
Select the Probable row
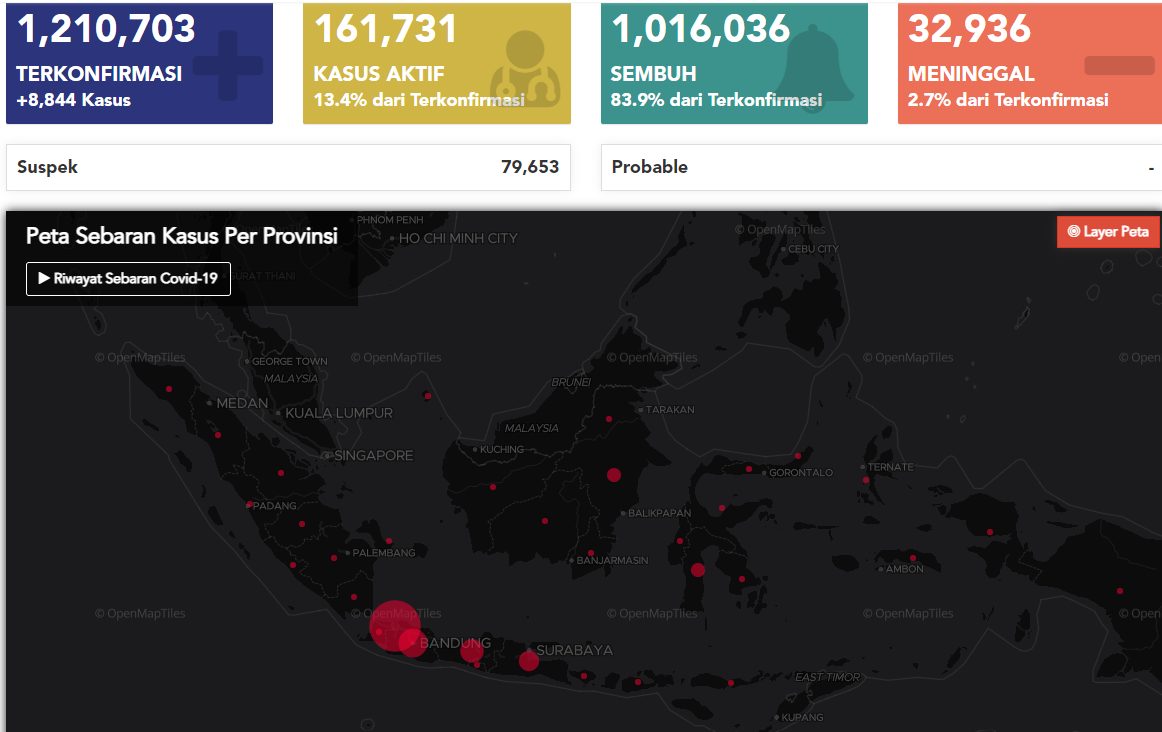(x=882, y=167)
